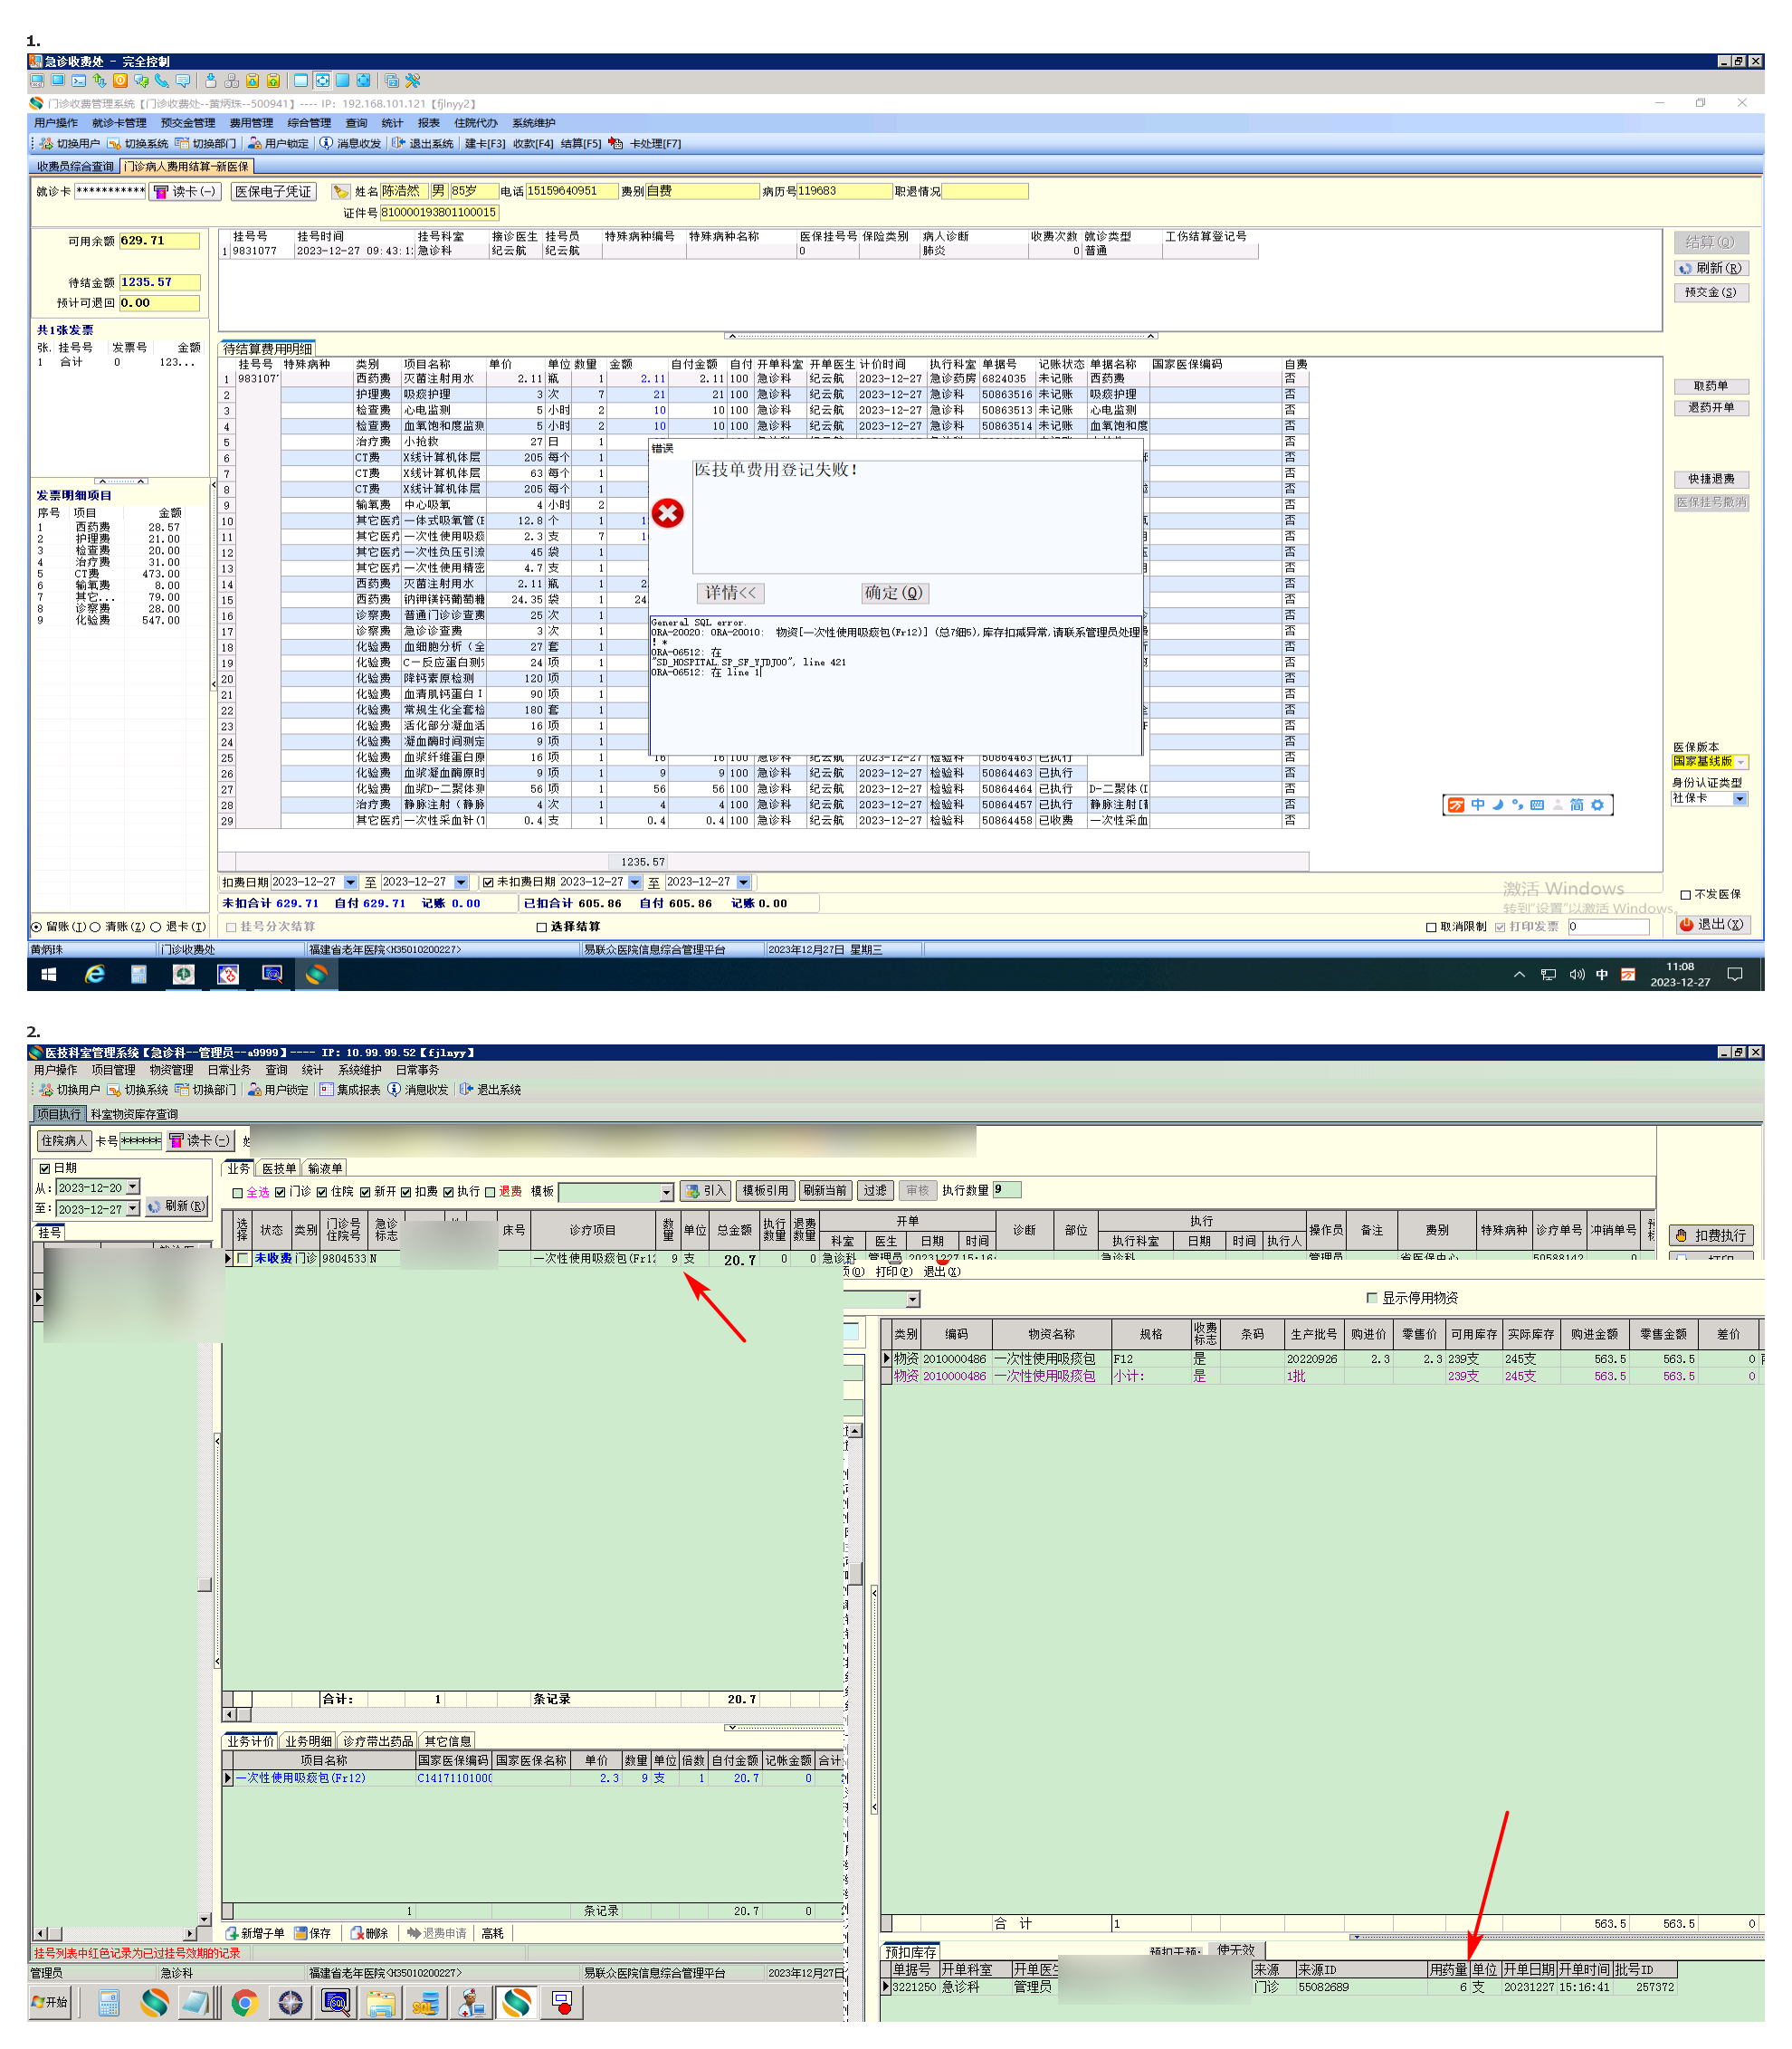Image resolution: width=1792 pixels, height=2049 pixels.
Task: Open the 从 date 2023-12-20 dropdown
Action: (133, 1187)
